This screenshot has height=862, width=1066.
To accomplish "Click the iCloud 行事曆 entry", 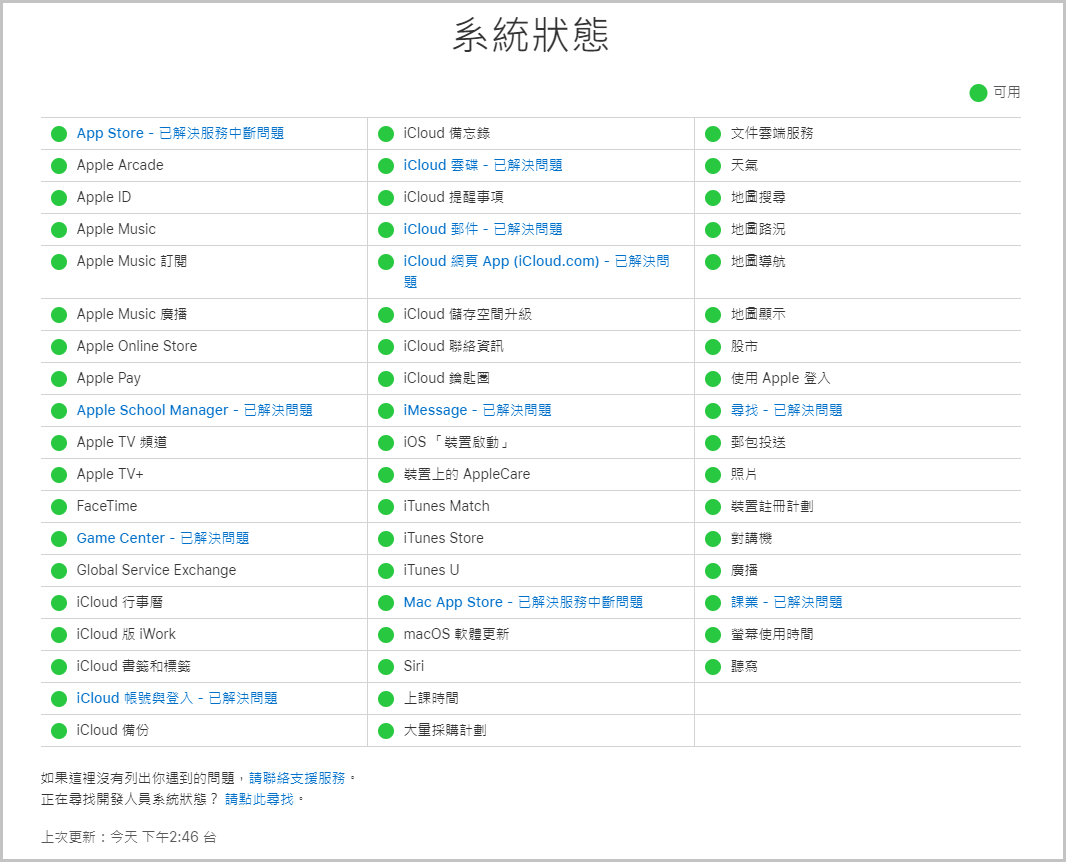I will tap(120, 602).
